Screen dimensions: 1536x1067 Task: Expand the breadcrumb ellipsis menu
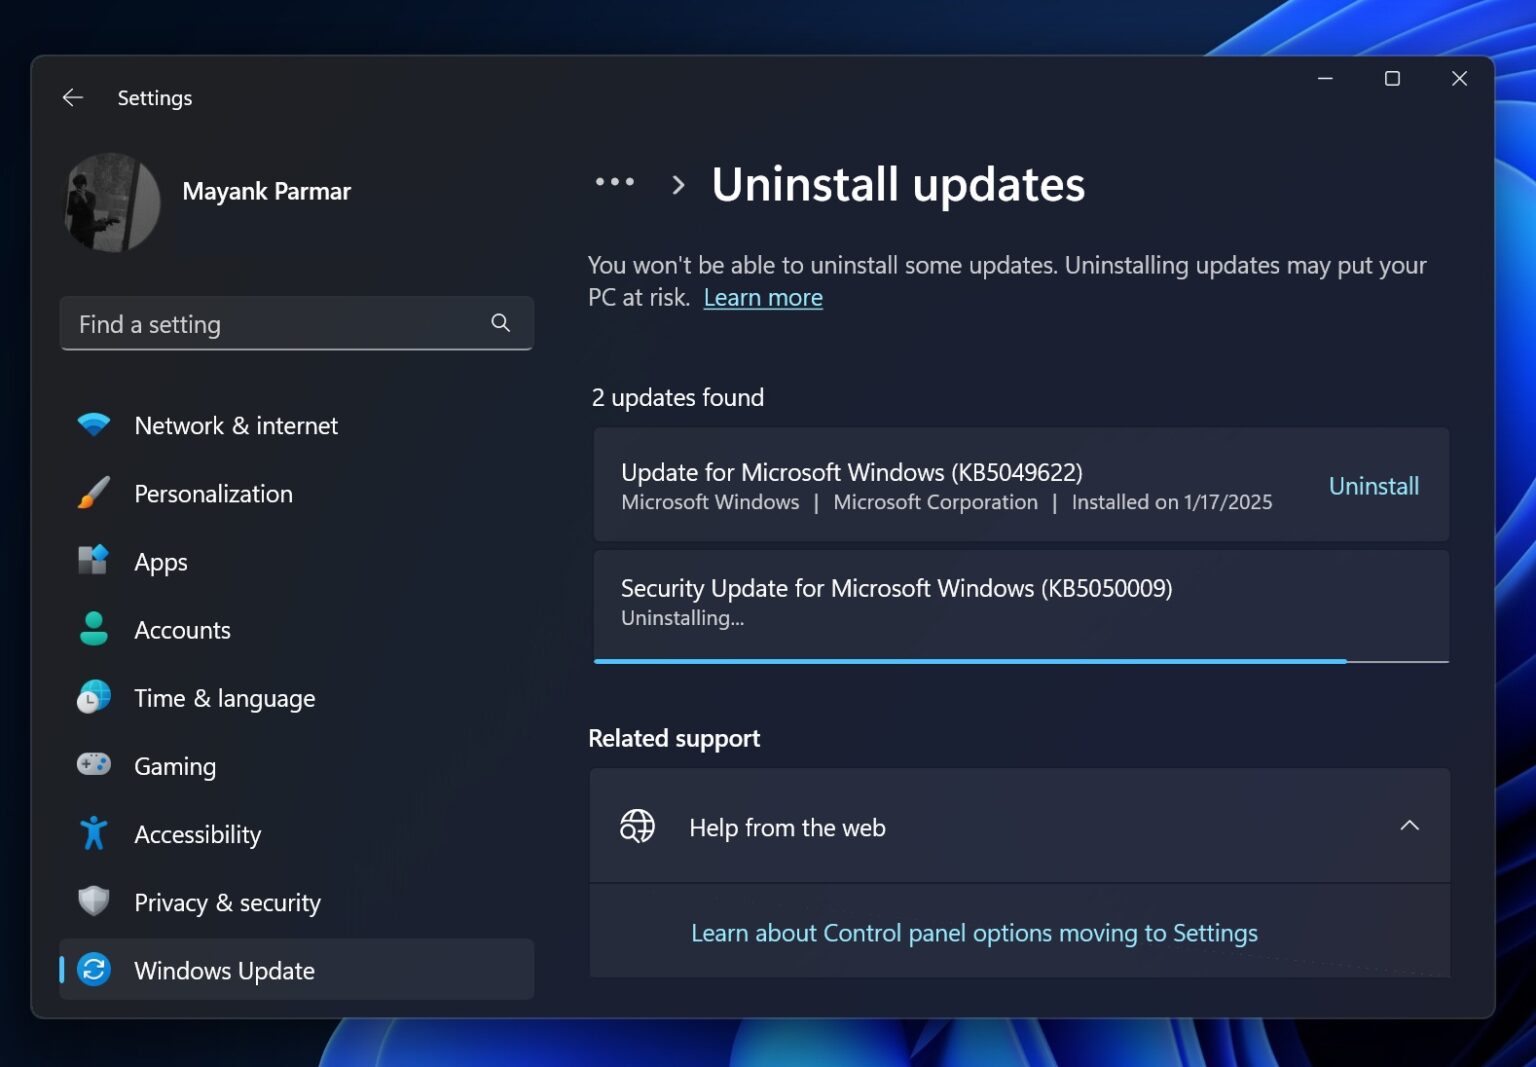pos(615,181)
